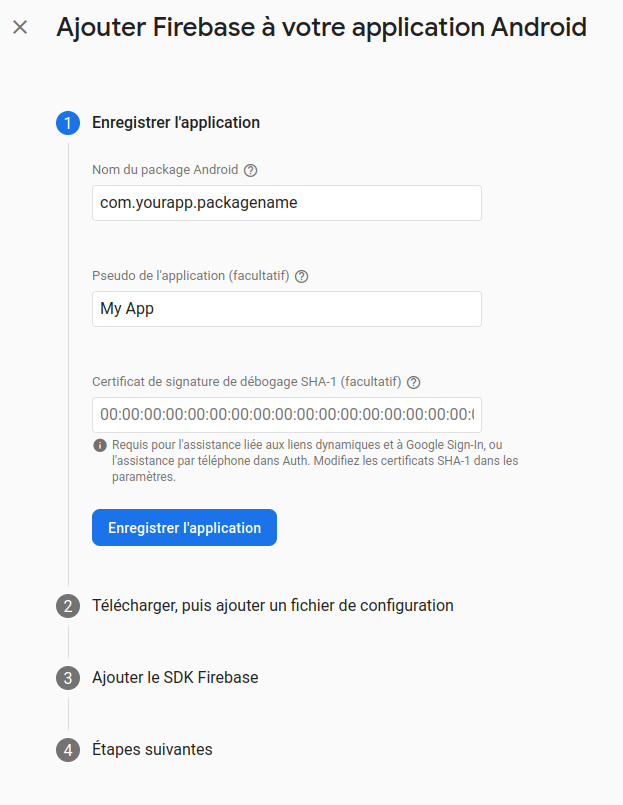Click step 1 number circle
The width and height of the screenshot is (623, 805).
tap(68, 123)
